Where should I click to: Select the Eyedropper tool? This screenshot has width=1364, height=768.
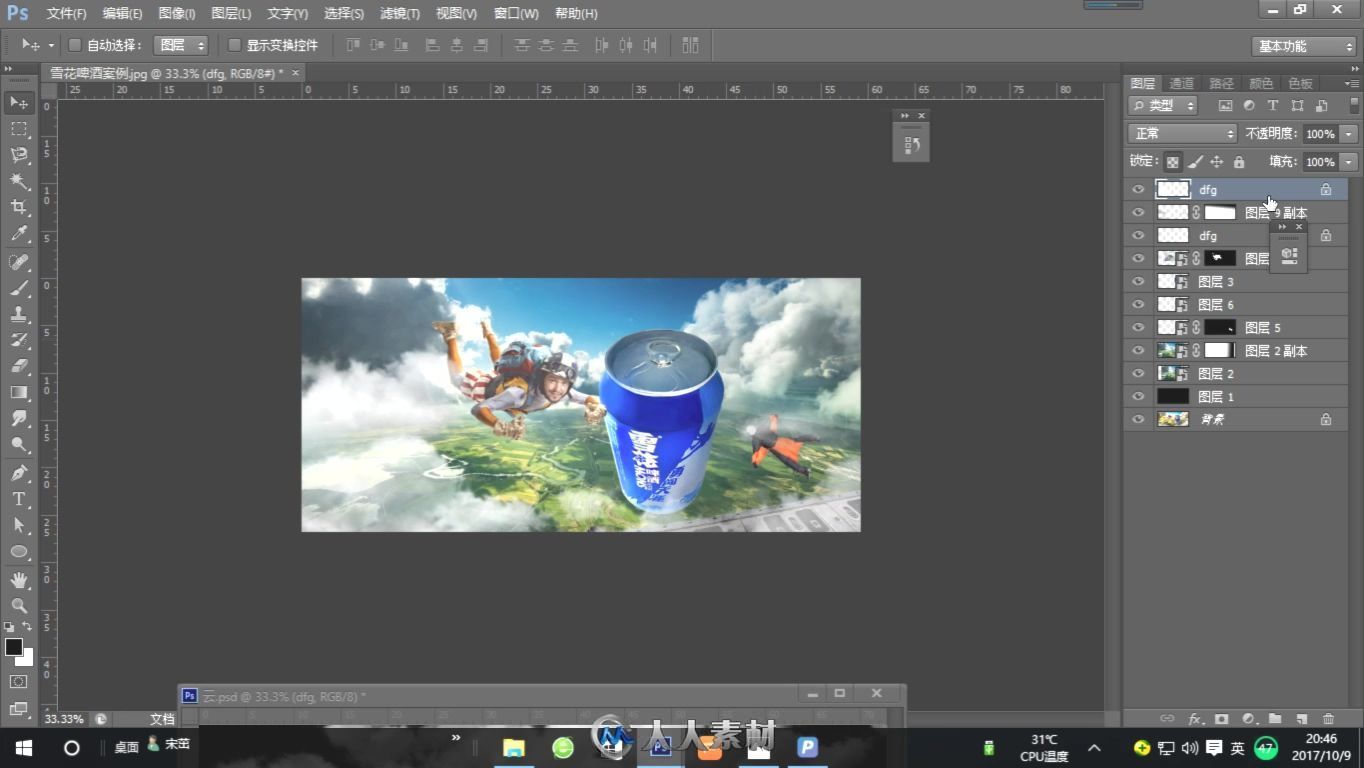(19, 234)
